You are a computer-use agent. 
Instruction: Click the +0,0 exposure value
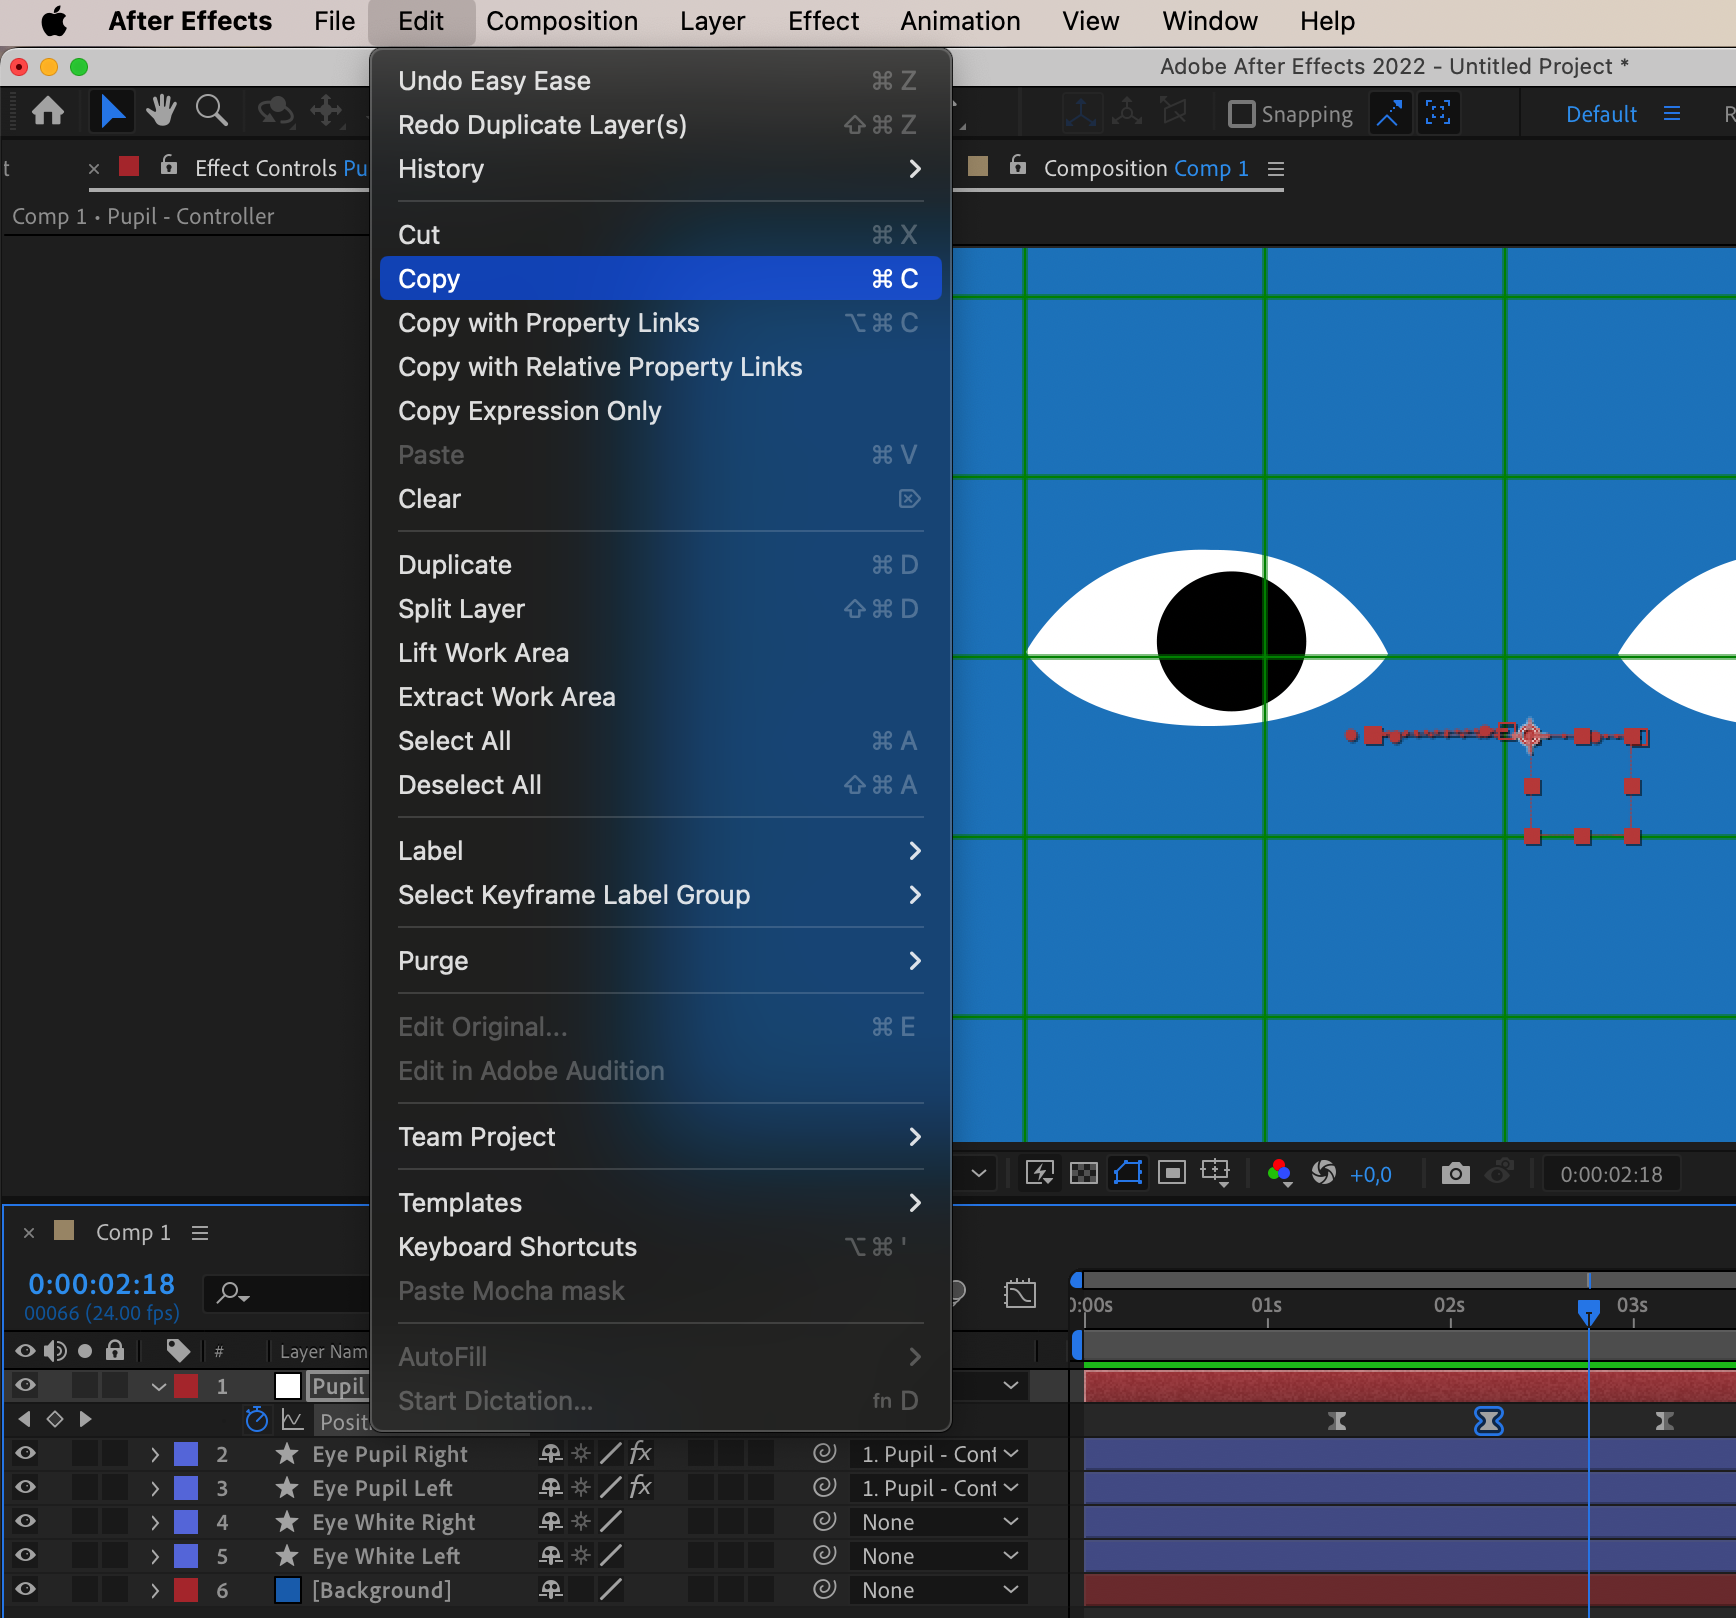coord(1370,1175)
